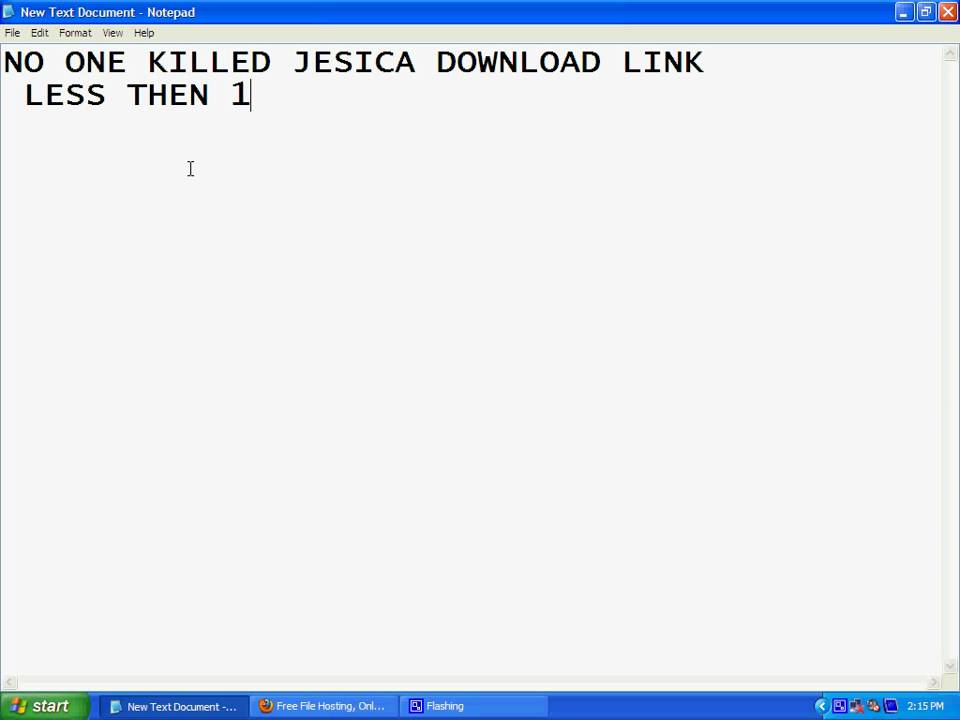Image resolution: width=960 pixels, height=720 pixels.
Task: Click the Firefox icon on the Free File Hosting taskbar button
Action: (266, 706)
